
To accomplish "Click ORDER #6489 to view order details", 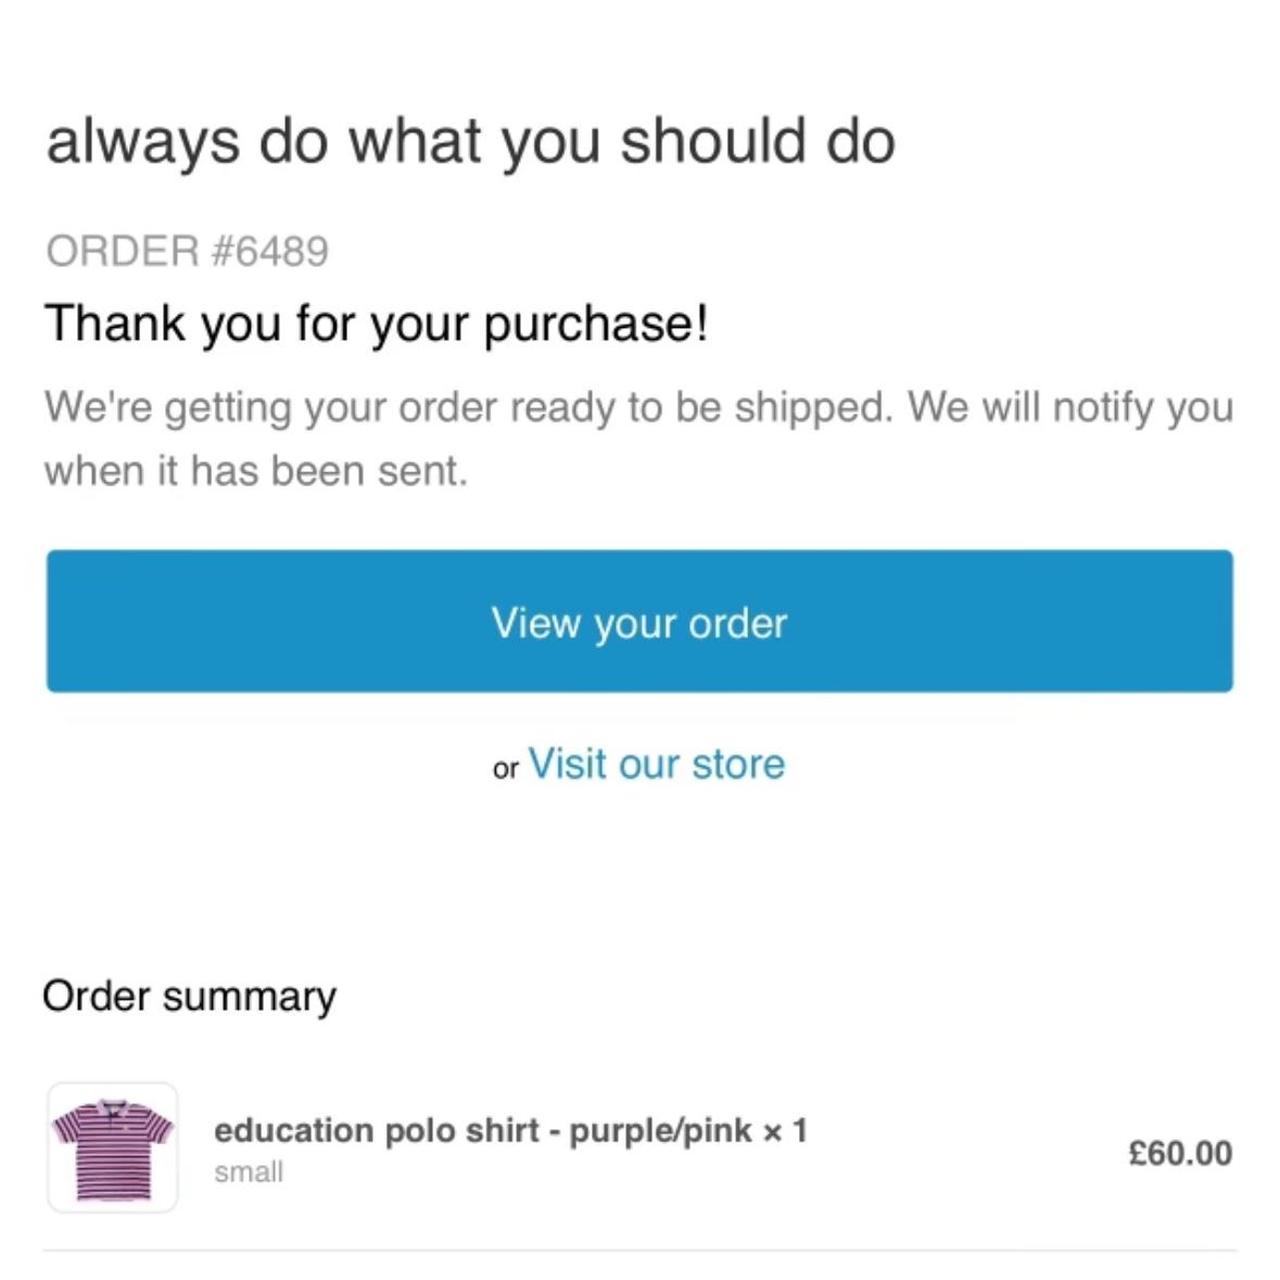I will (186, 251).
